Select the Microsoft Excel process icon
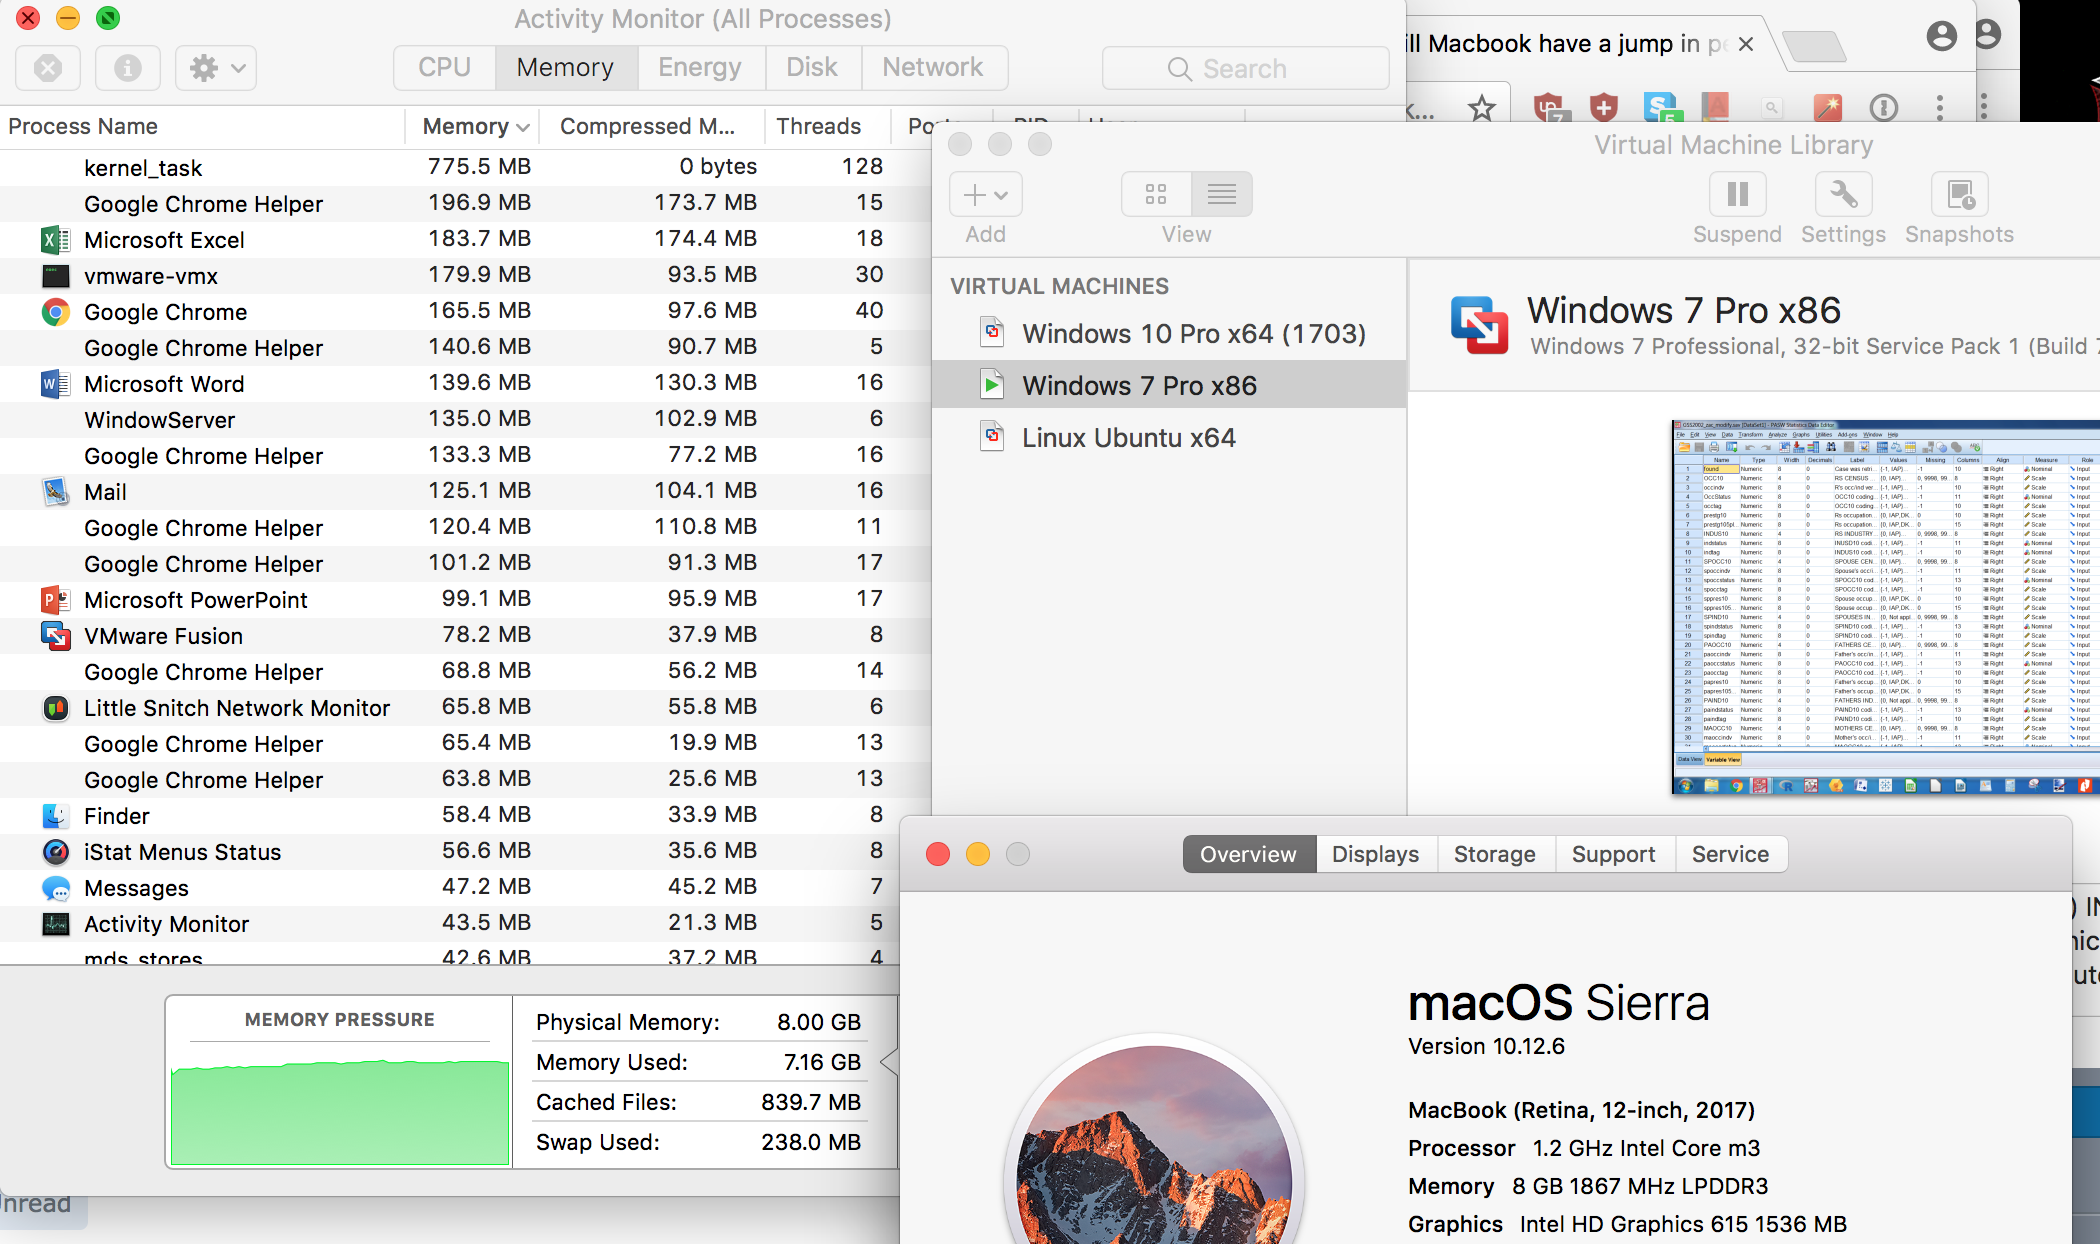Screen dimensions: 2100x1244 click(x=55, y=240)
